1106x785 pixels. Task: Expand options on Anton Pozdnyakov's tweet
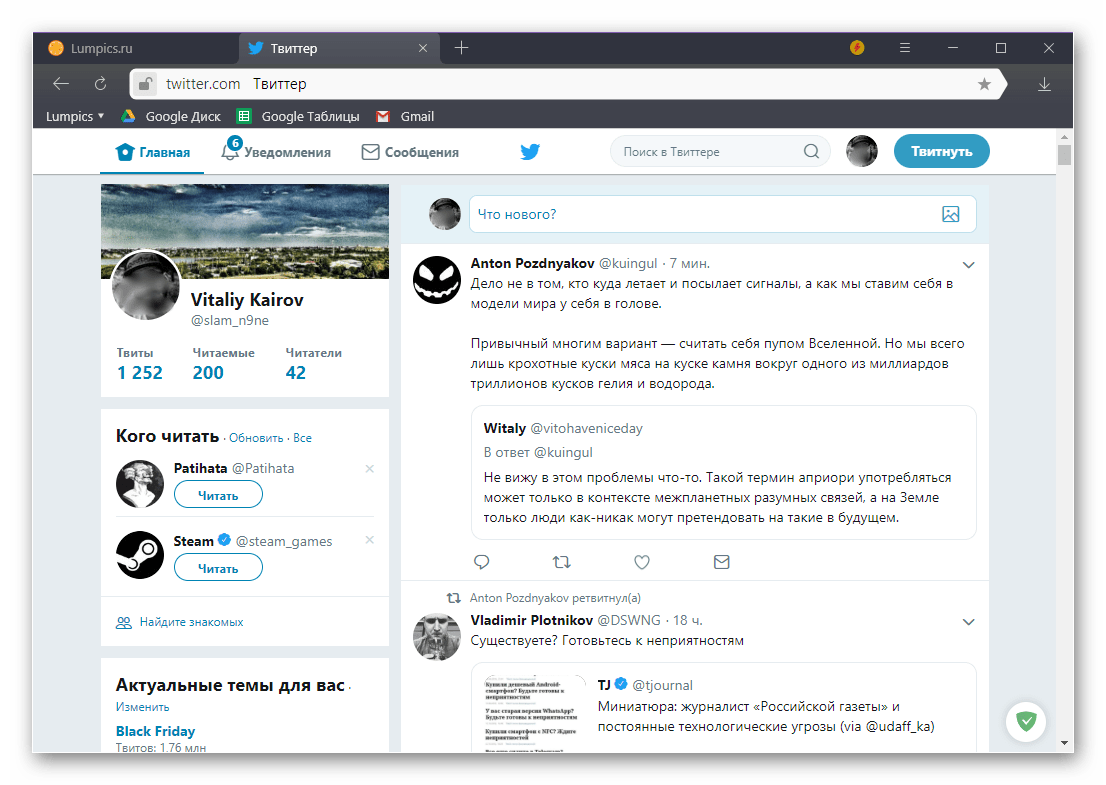click(968, 264)
